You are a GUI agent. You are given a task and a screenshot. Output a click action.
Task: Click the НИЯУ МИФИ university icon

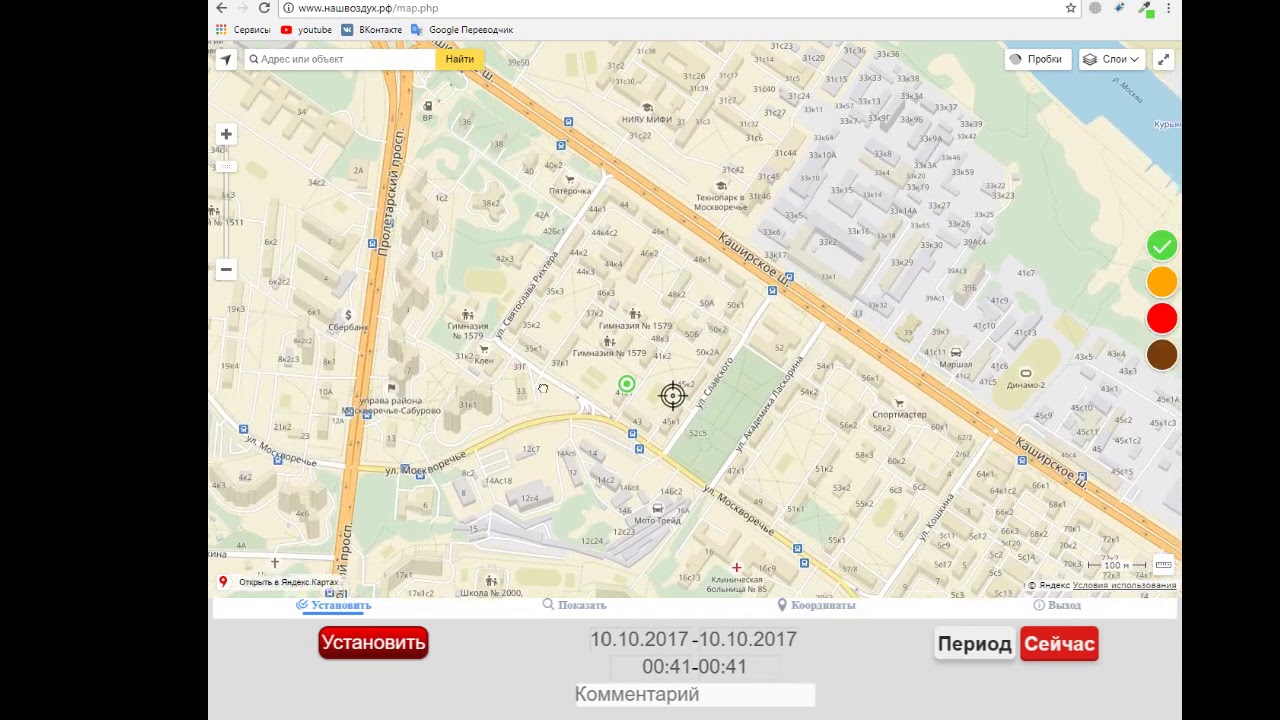coord(647,107)
